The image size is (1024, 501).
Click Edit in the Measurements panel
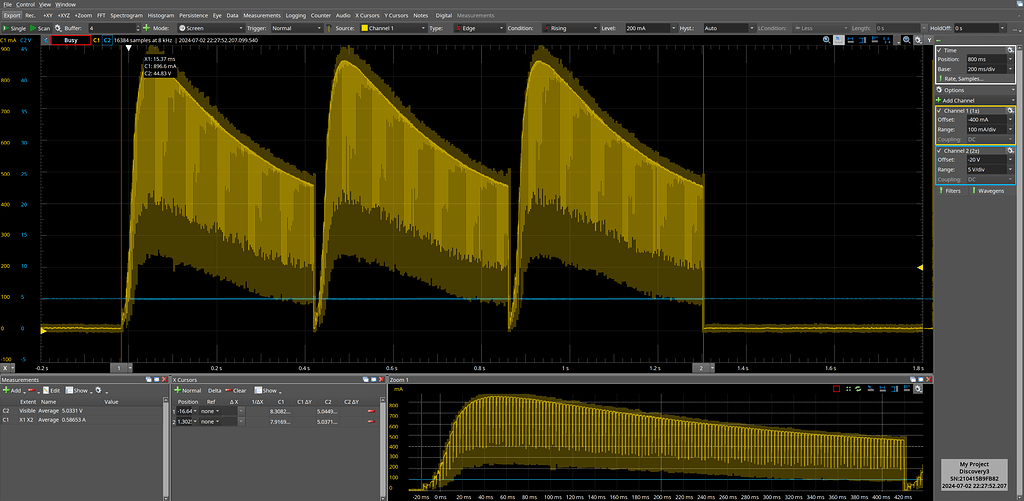pyautogui.click(x=54, y=390)
